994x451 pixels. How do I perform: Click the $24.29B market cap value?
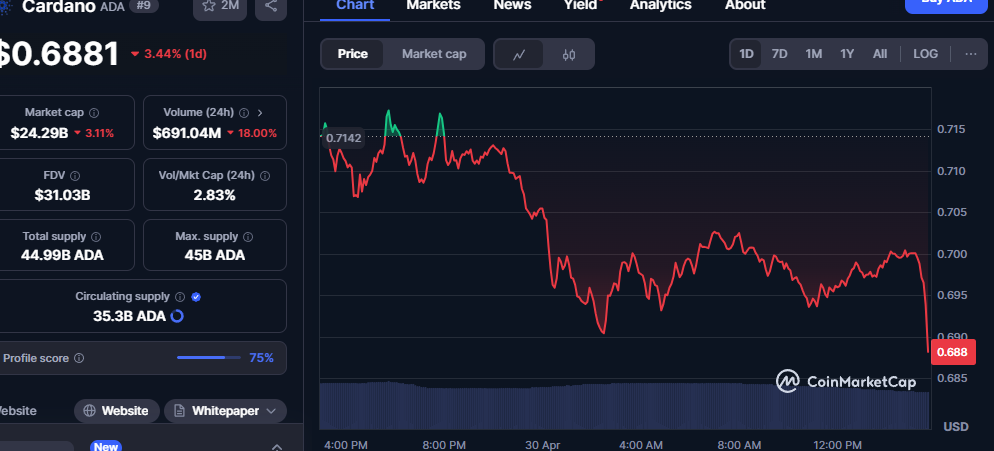click(39, 133)
